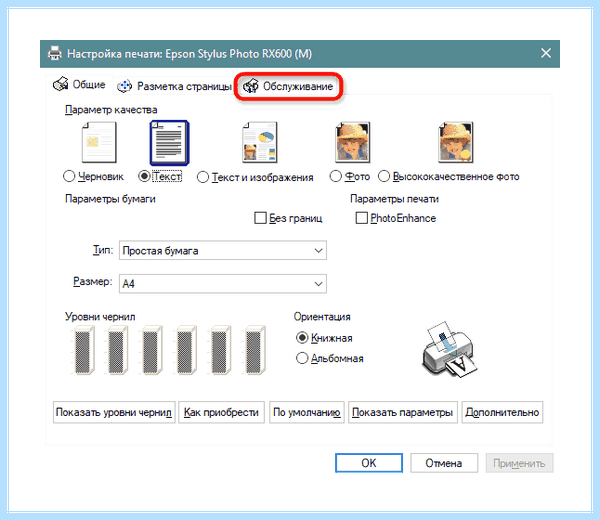
Task: Confirm settings with the OK button
Action: [369, 463]
